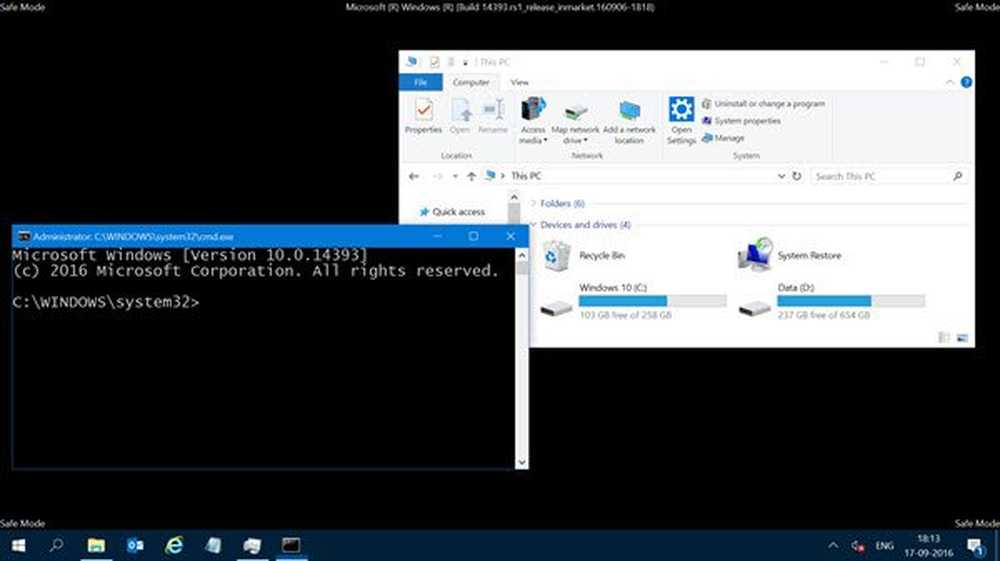
Task: Switch Explorer to large icons view
Action: (x=962, y=338)
